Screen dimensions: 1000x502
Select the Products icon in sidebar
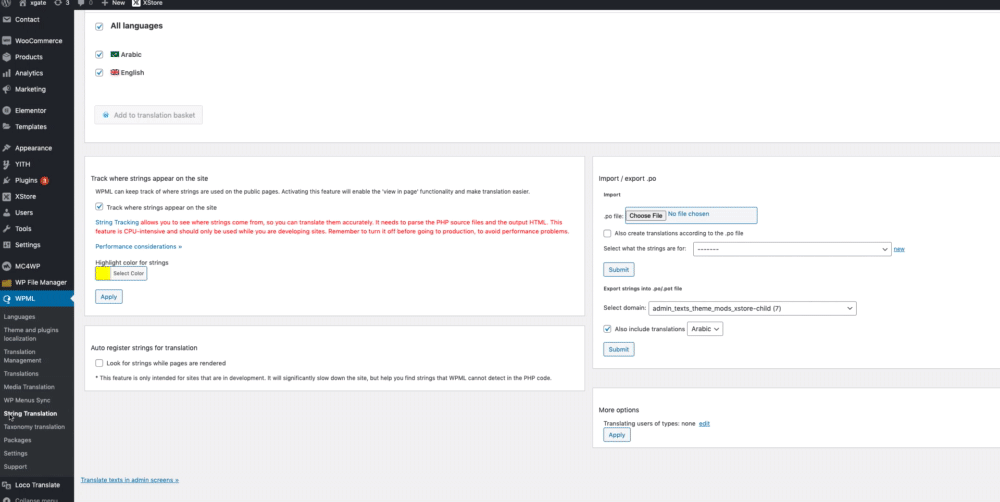(x=6, y=57)
